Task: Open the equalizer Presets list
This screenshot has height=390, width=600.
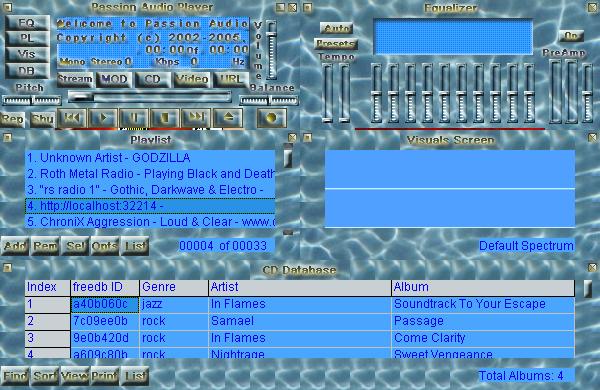Action: pos(336,44)
